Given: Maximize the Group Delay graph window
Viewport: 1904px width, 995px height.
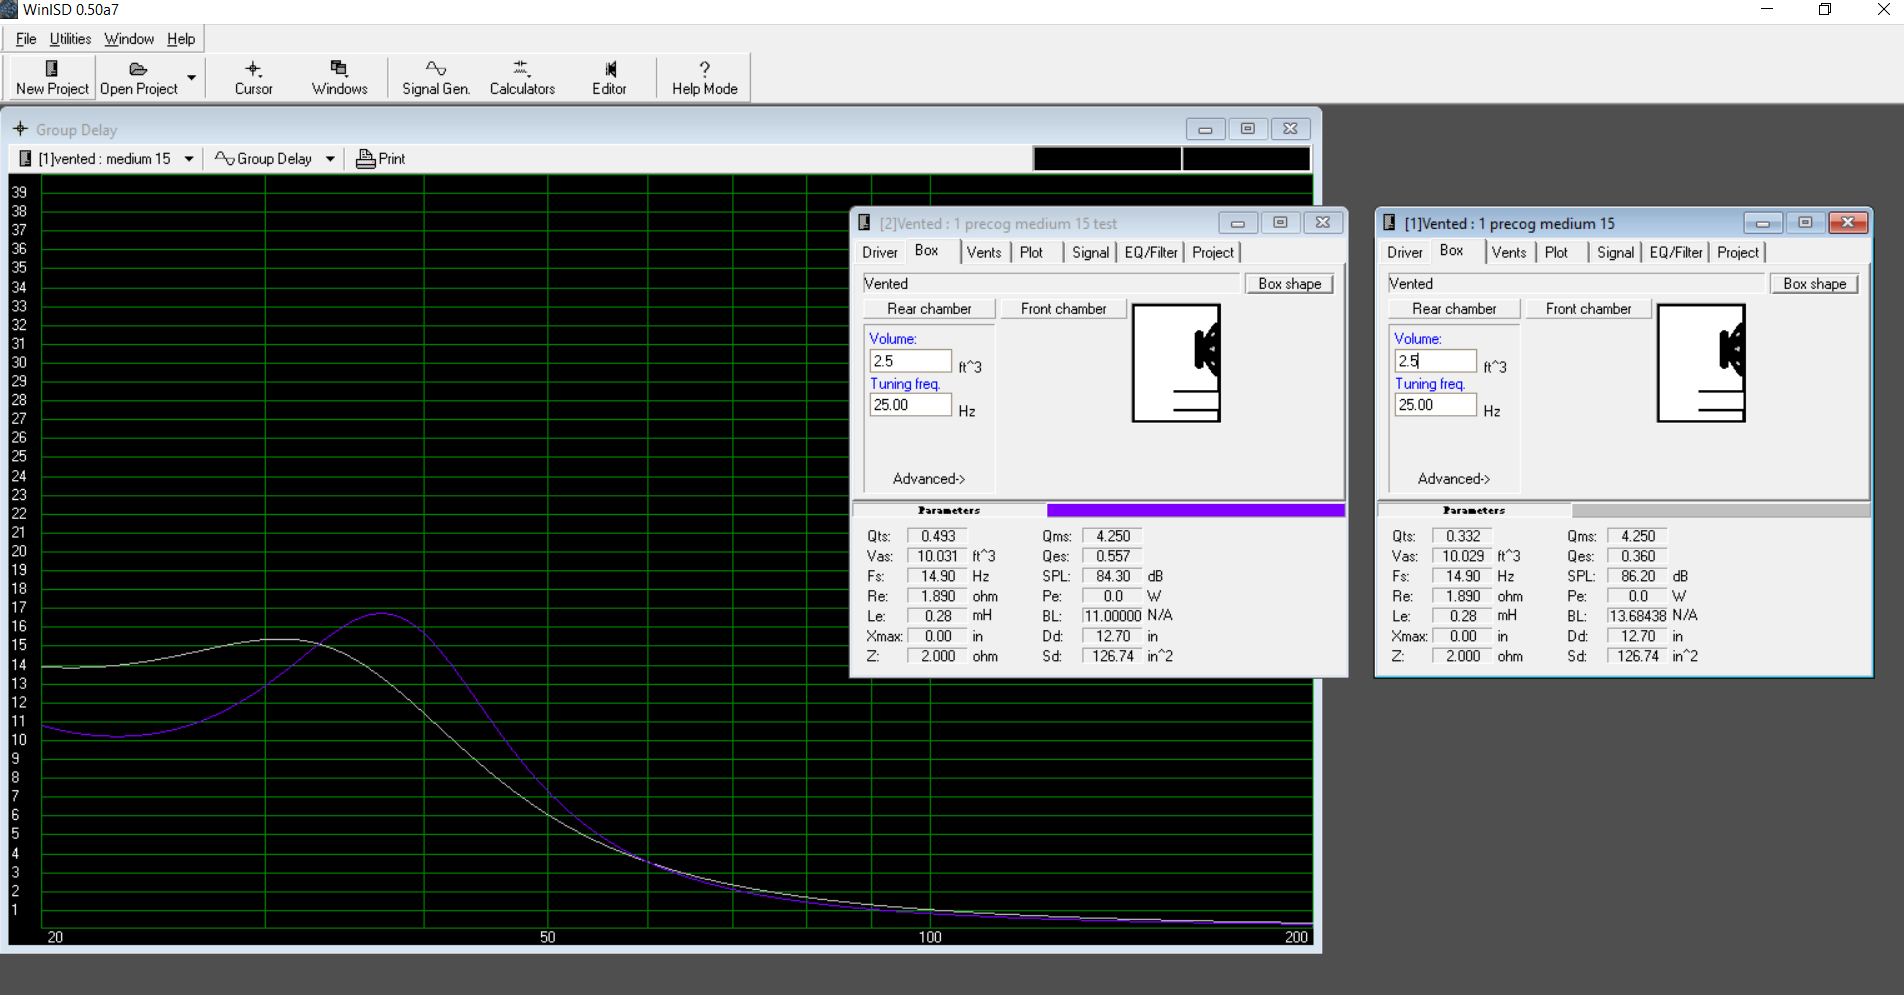Looking at the screenshot, I should [1247, 129].
